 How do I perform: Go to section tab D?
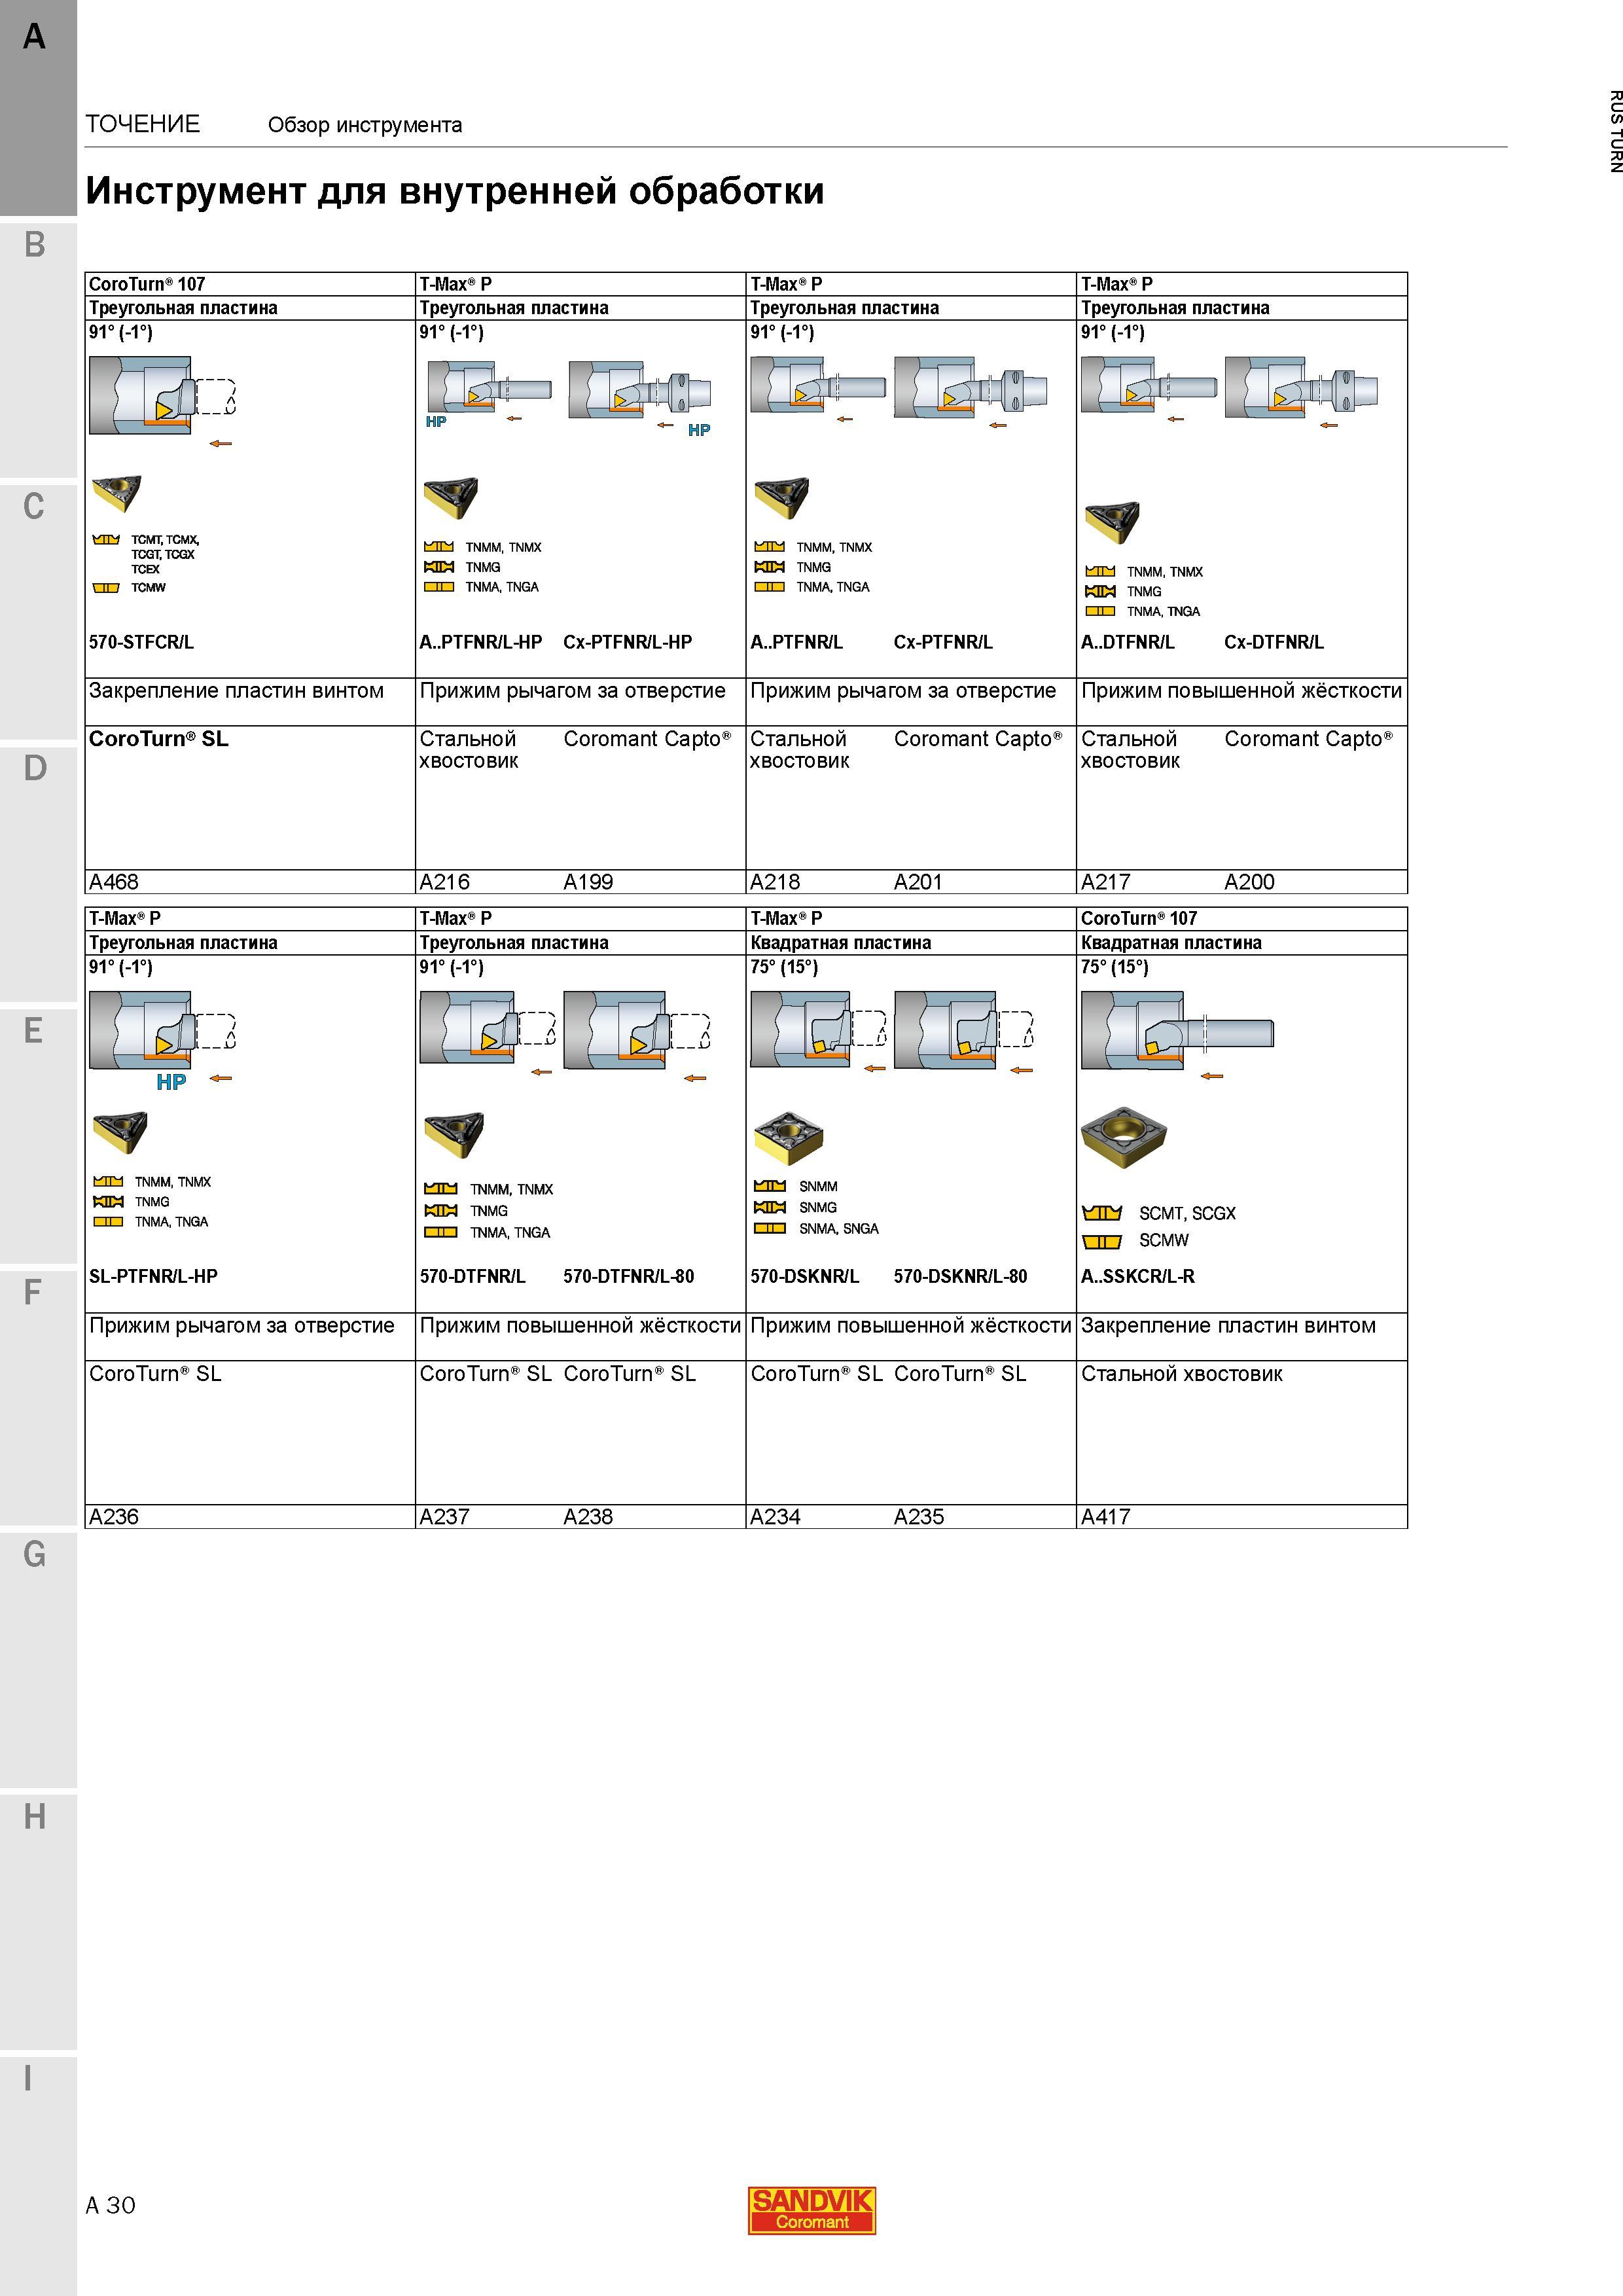[38, 874]
